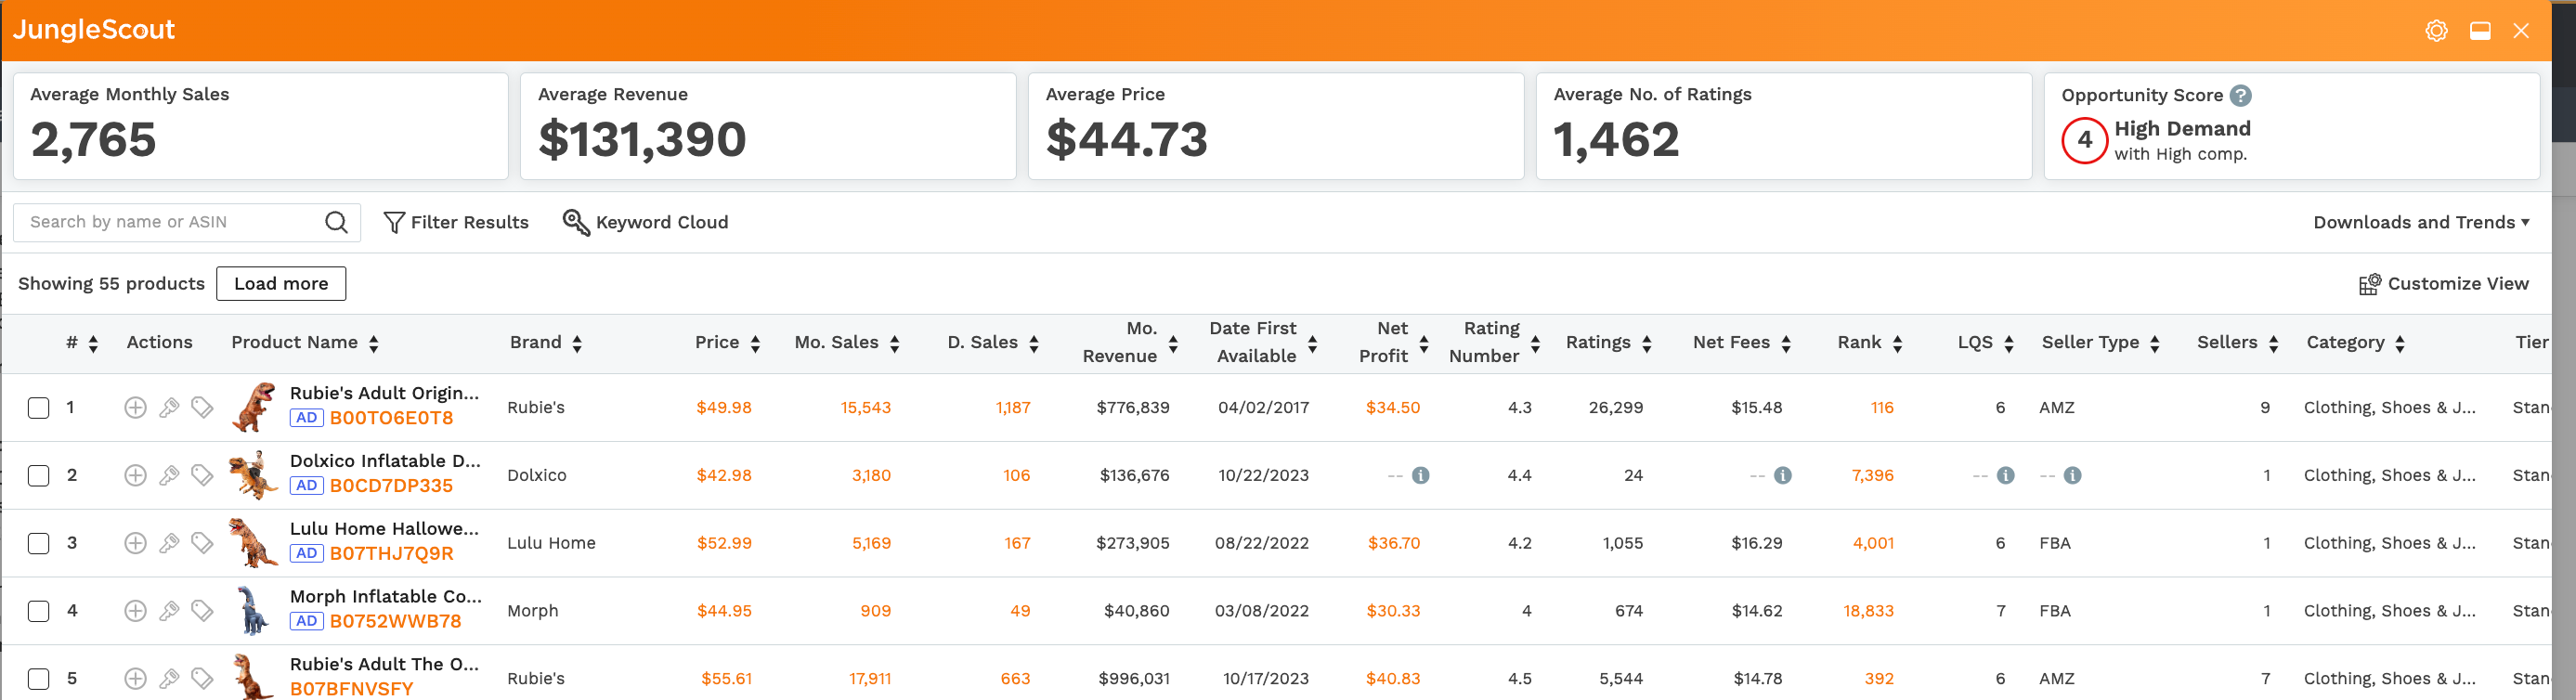Click the Opportunity Score circle showing 4
Viewport: 2576px width, 700px height.
pyautogui.click(x=2085, y=140)
